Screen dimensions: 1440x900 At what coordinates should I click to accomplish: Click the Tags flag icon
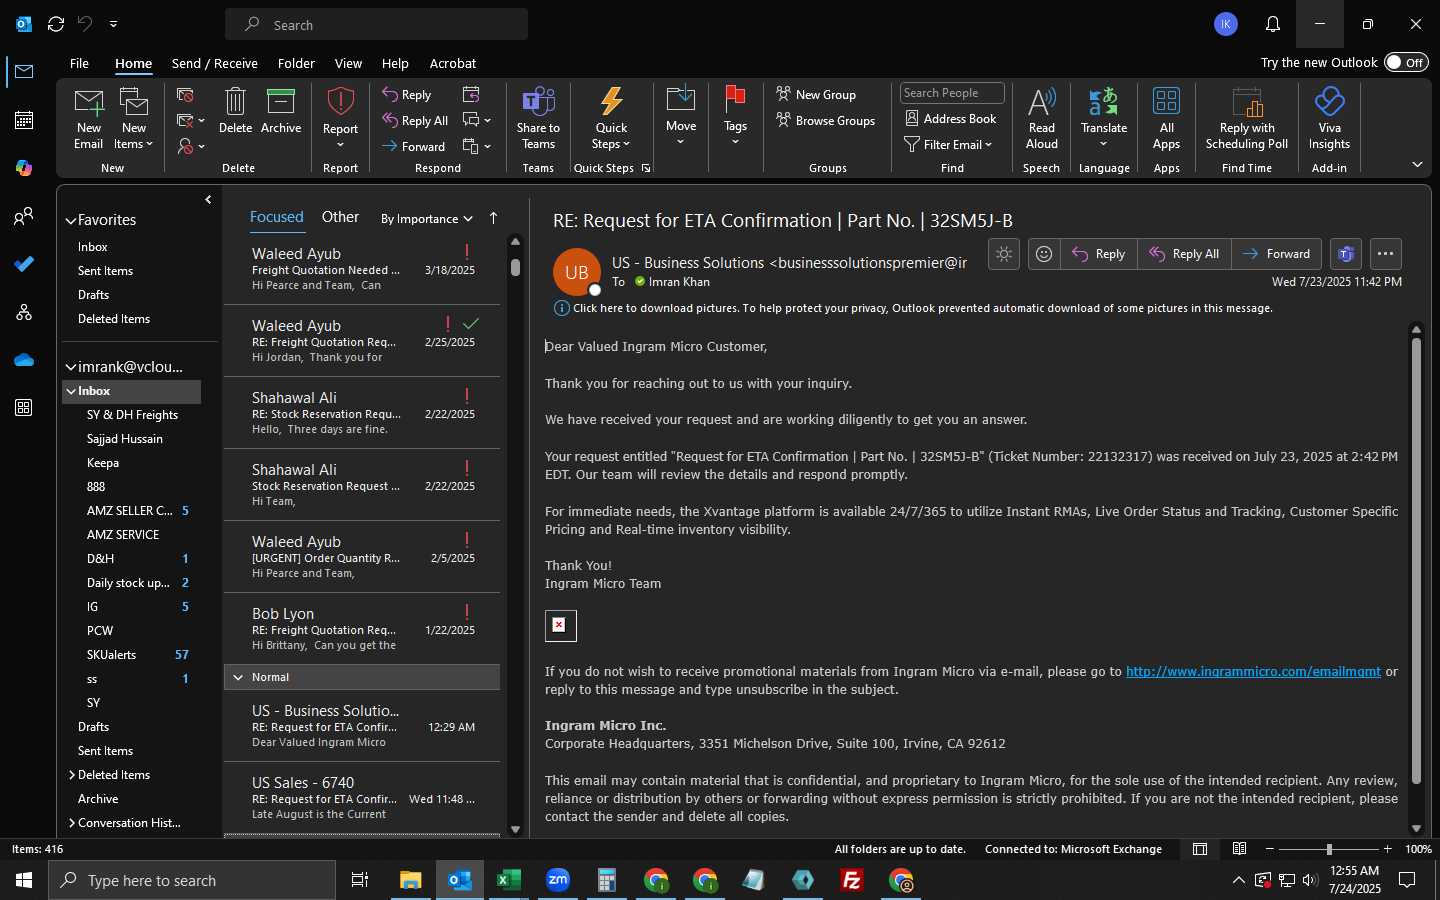pyautogui.click(x=735, y=100)
